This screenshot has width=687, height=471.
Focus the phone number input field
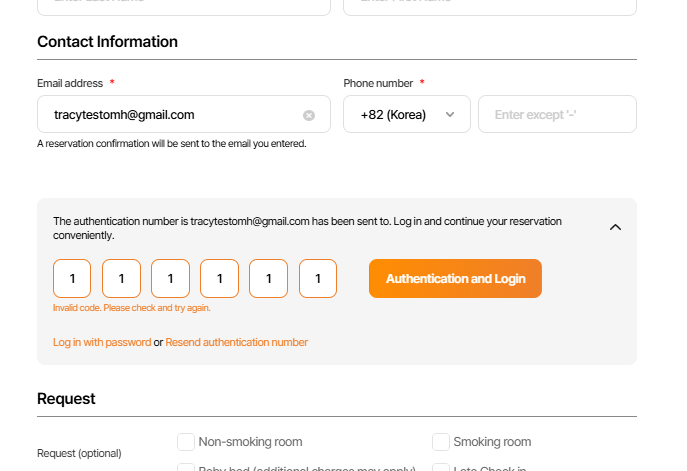(557, 115)
